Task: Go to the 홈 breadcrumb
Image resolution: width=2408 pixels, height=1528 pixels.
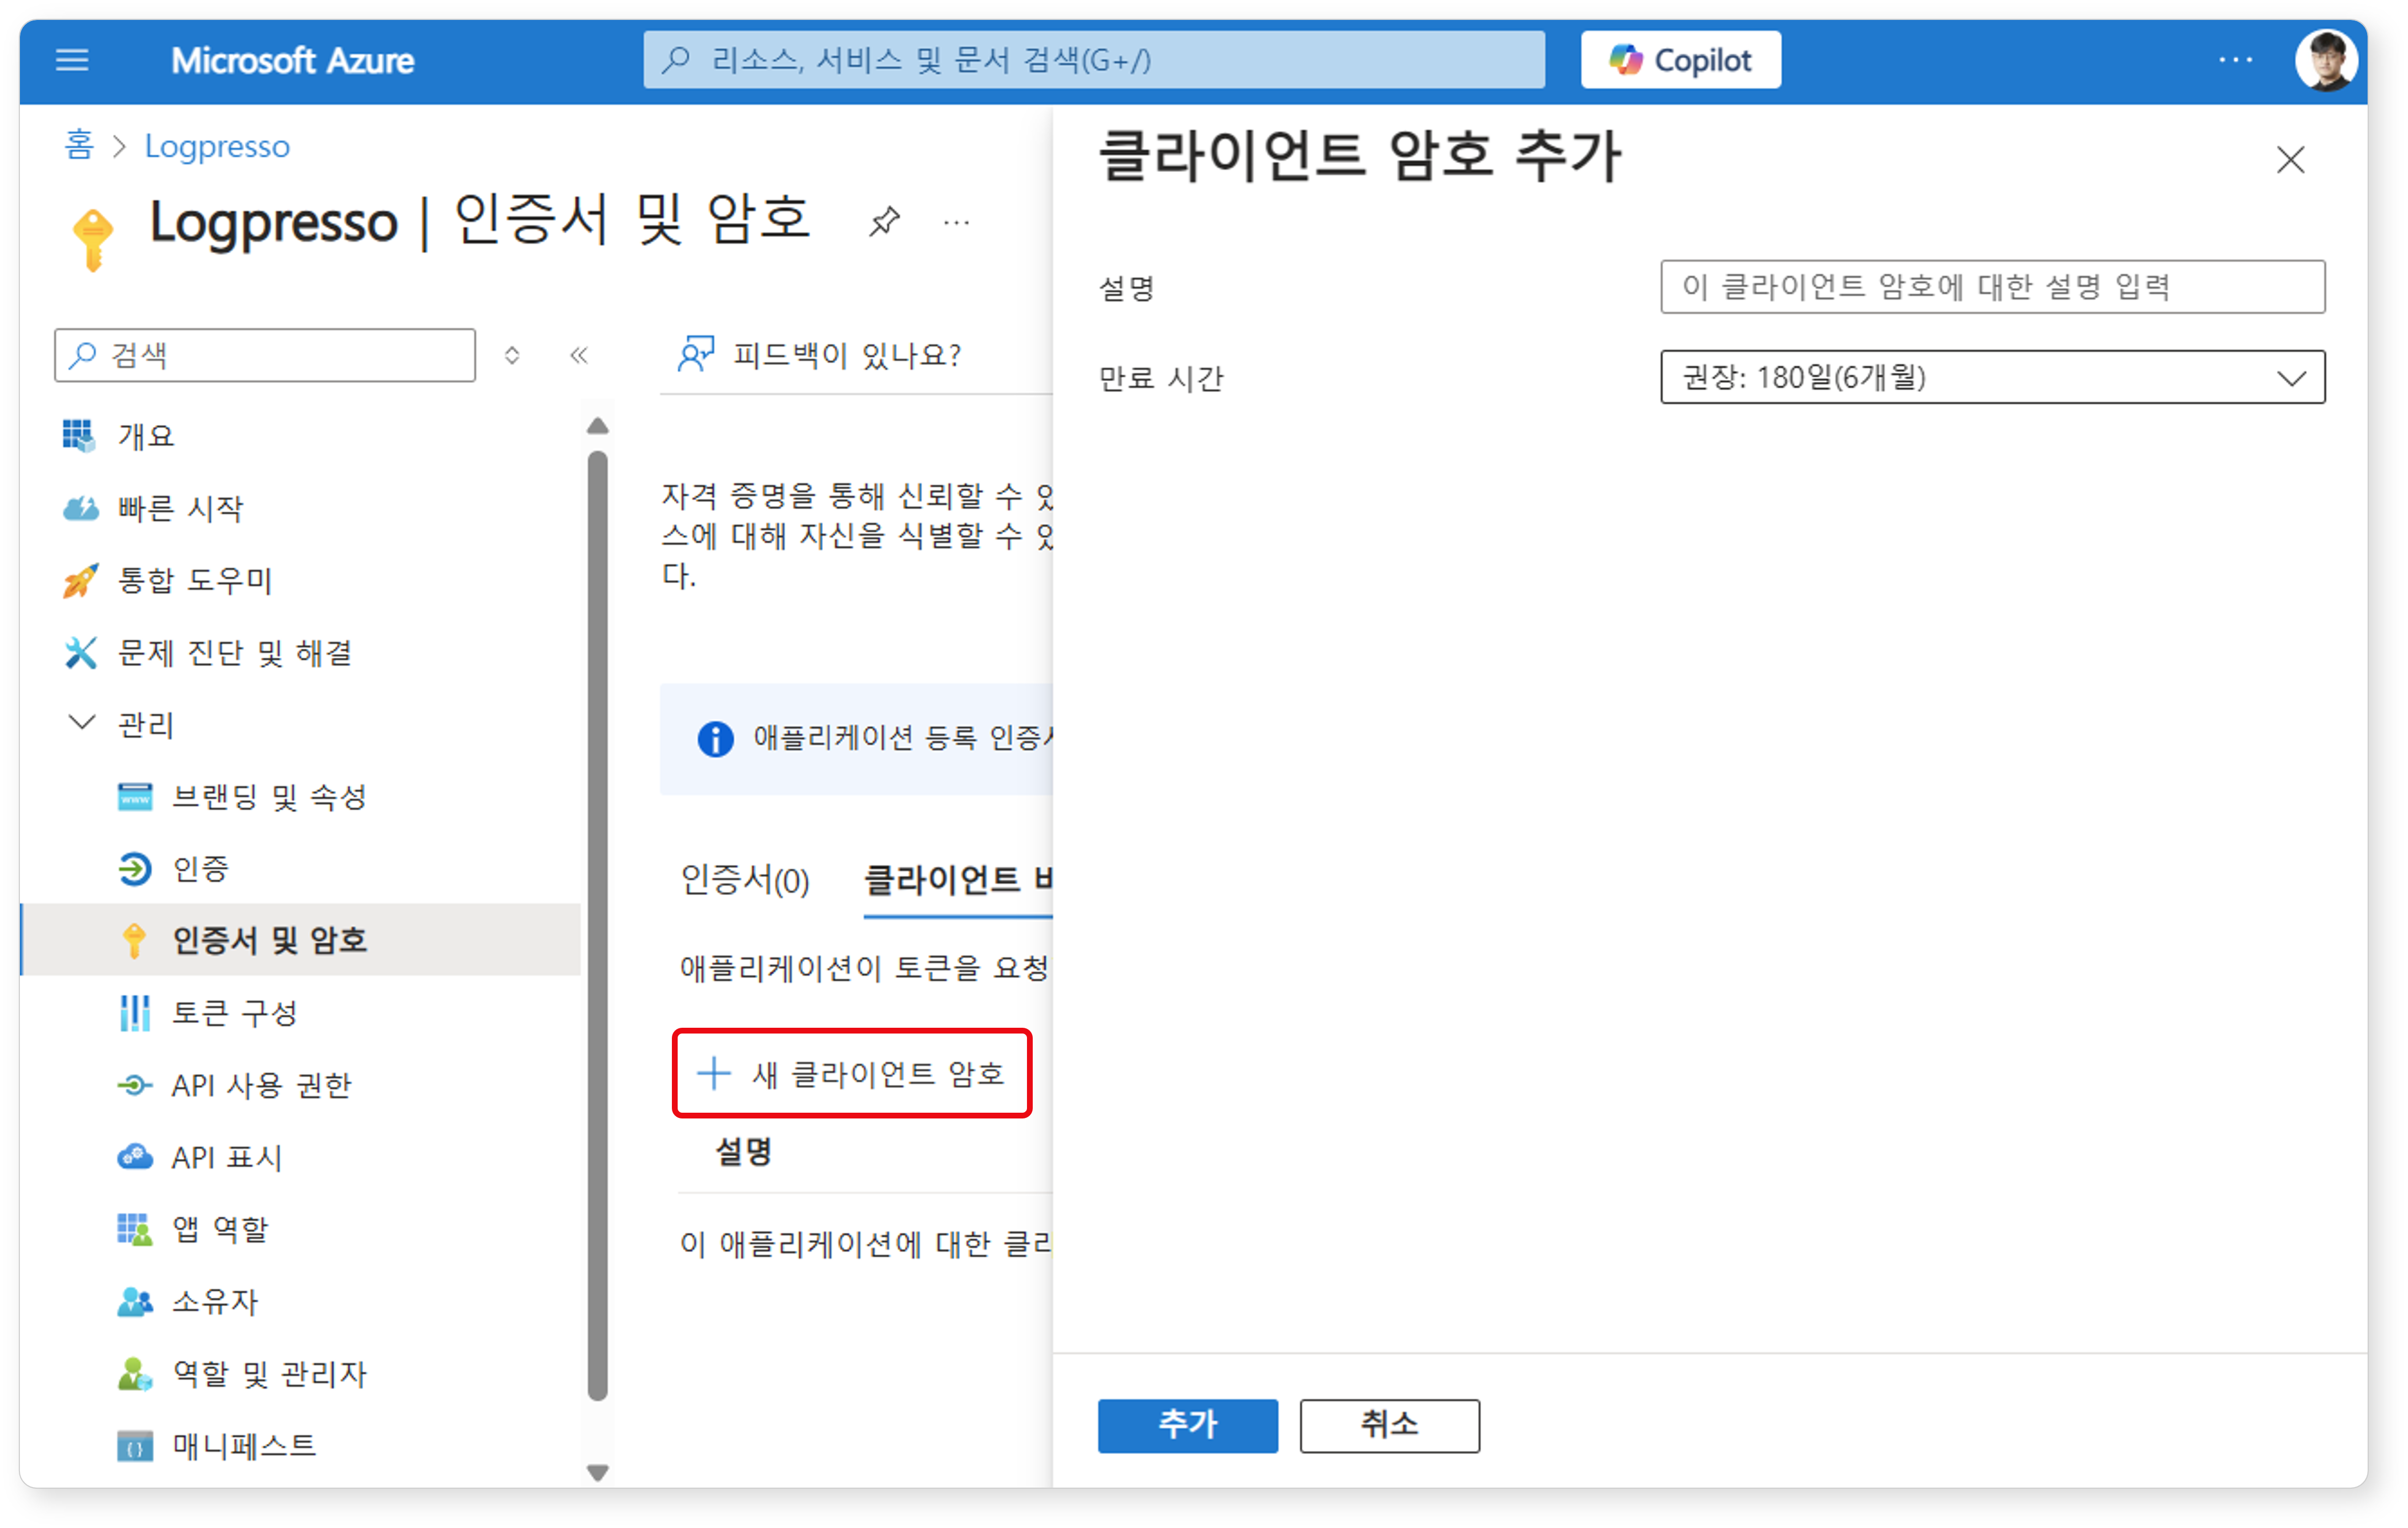Action: tap(79, 146)
